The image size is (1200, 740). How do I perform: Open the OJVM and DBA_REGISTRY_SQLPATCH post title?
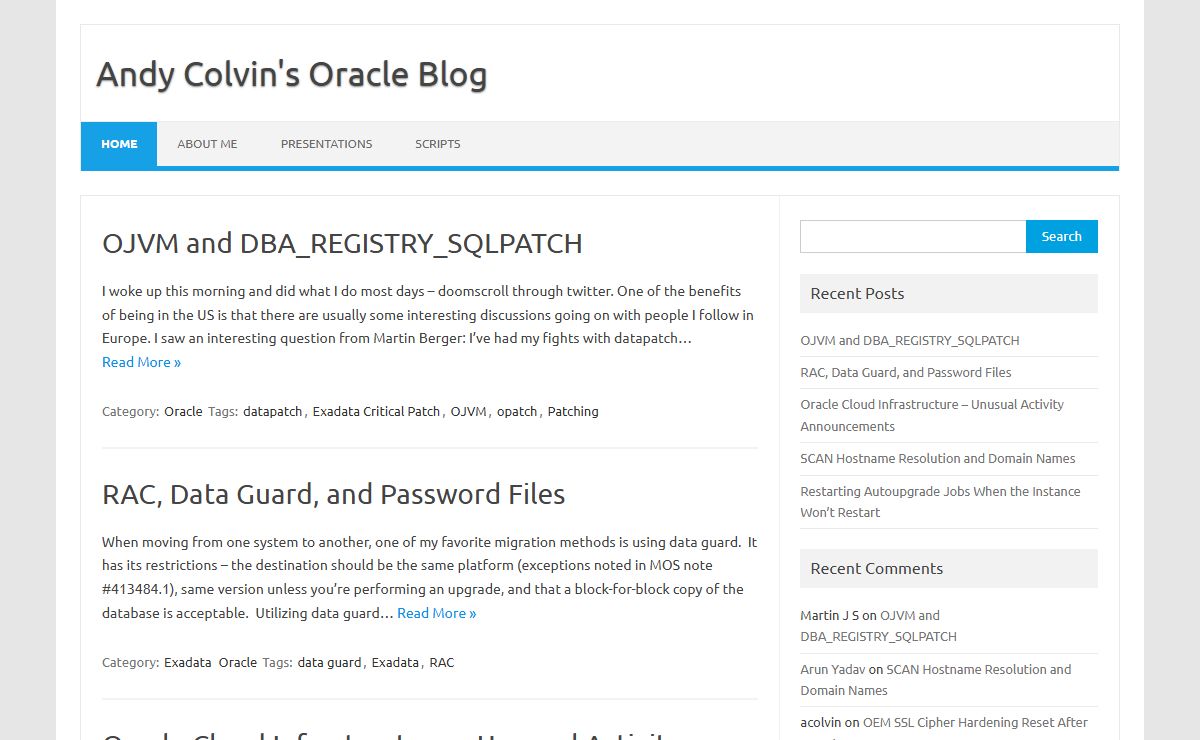coord(342,243)
